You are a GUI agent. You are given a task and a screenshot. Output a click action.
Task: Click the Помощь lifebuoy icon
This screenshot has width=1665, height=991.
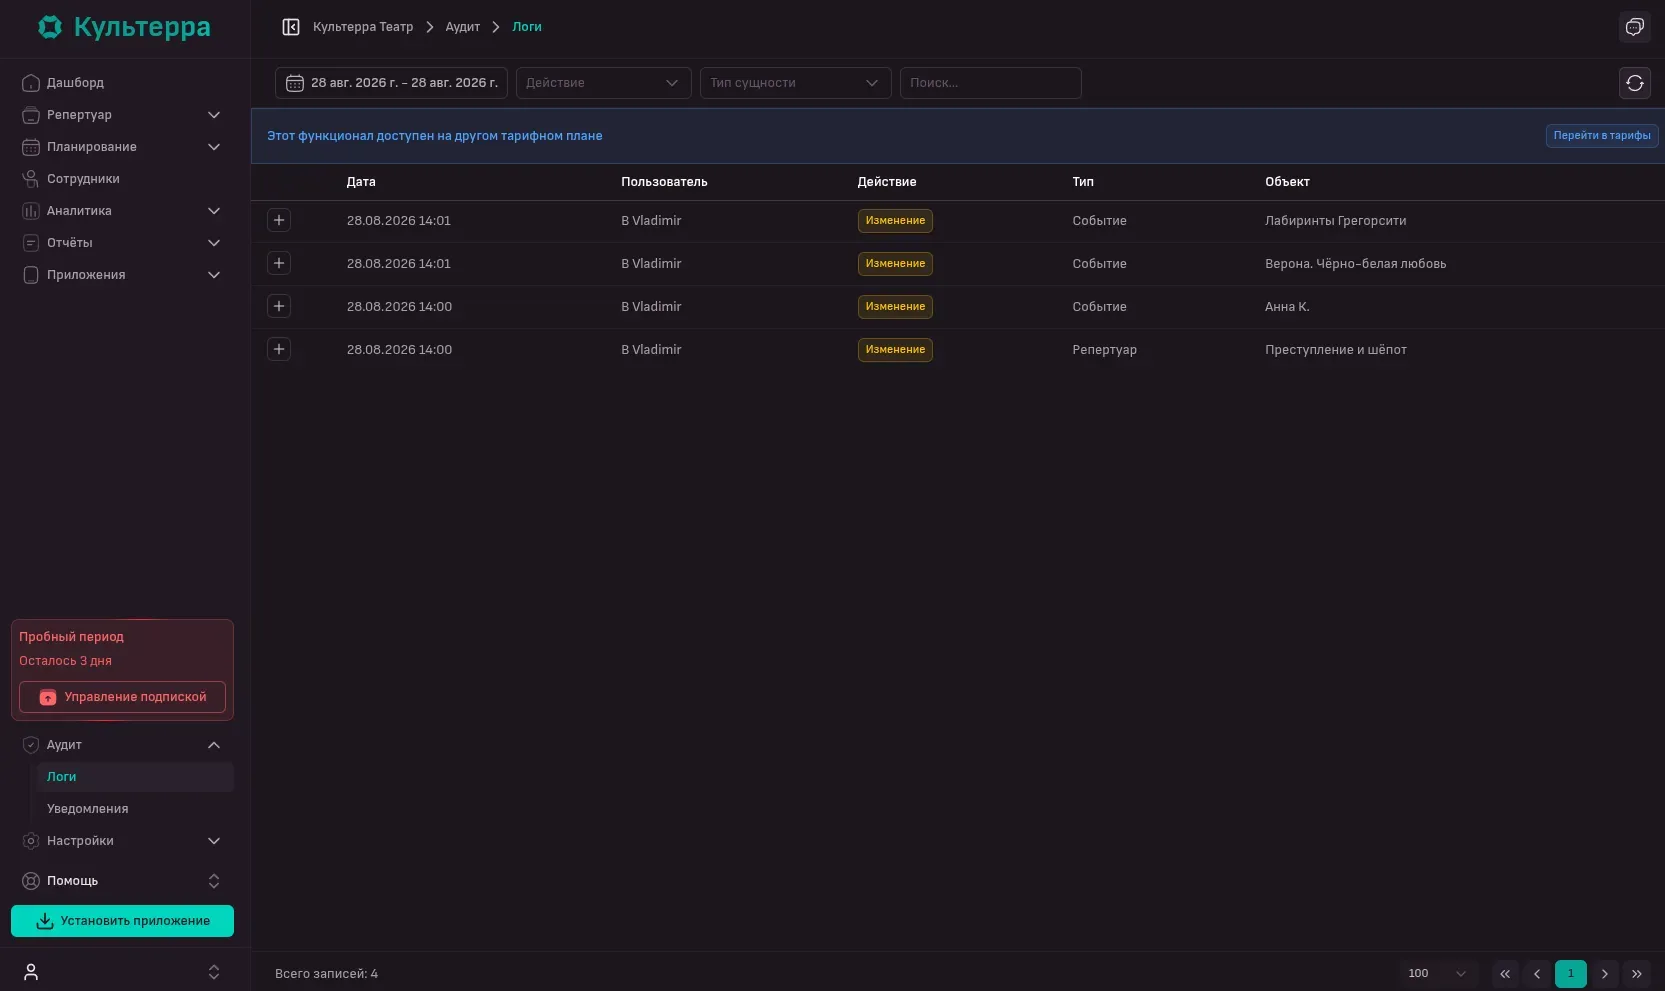pos(31,881)
